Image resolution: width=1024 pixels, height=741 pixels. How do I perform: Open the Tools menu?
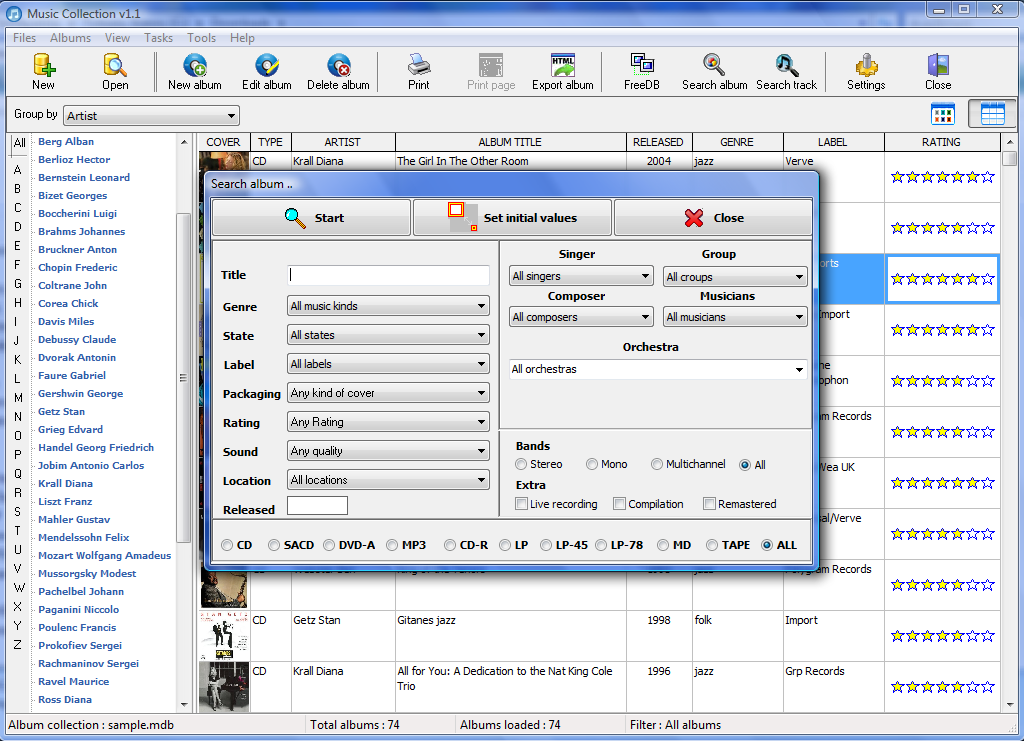click(201, 38)
